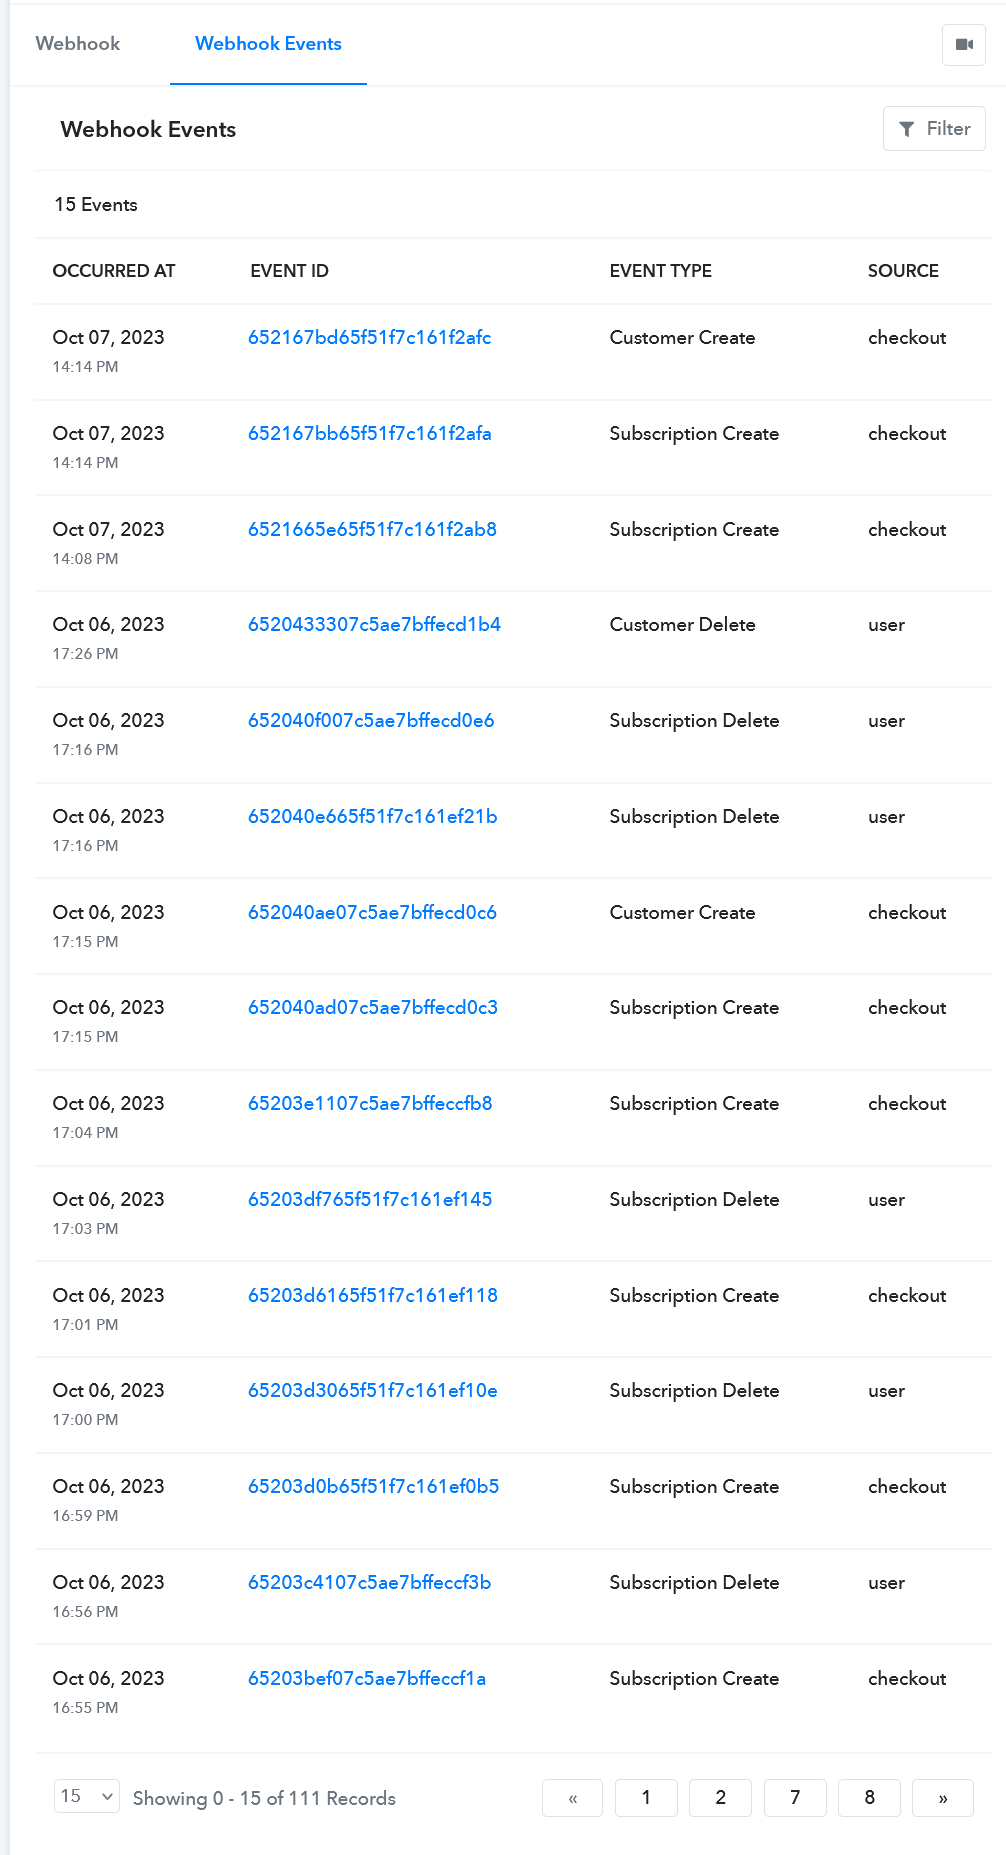Open the Filter funnel button
This screenshot has width=1006, height=1855.
point(934,129)
